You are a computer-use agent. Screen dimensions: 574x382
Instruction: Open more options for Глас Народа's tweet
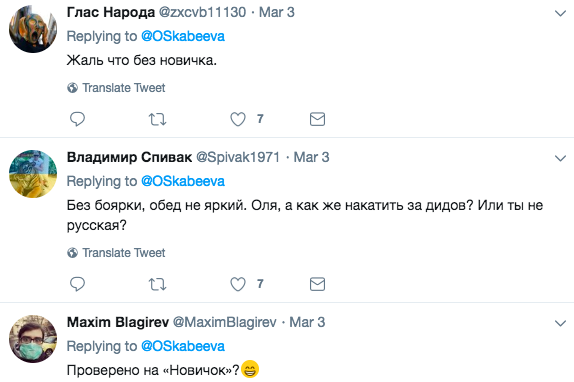(560, 14)
